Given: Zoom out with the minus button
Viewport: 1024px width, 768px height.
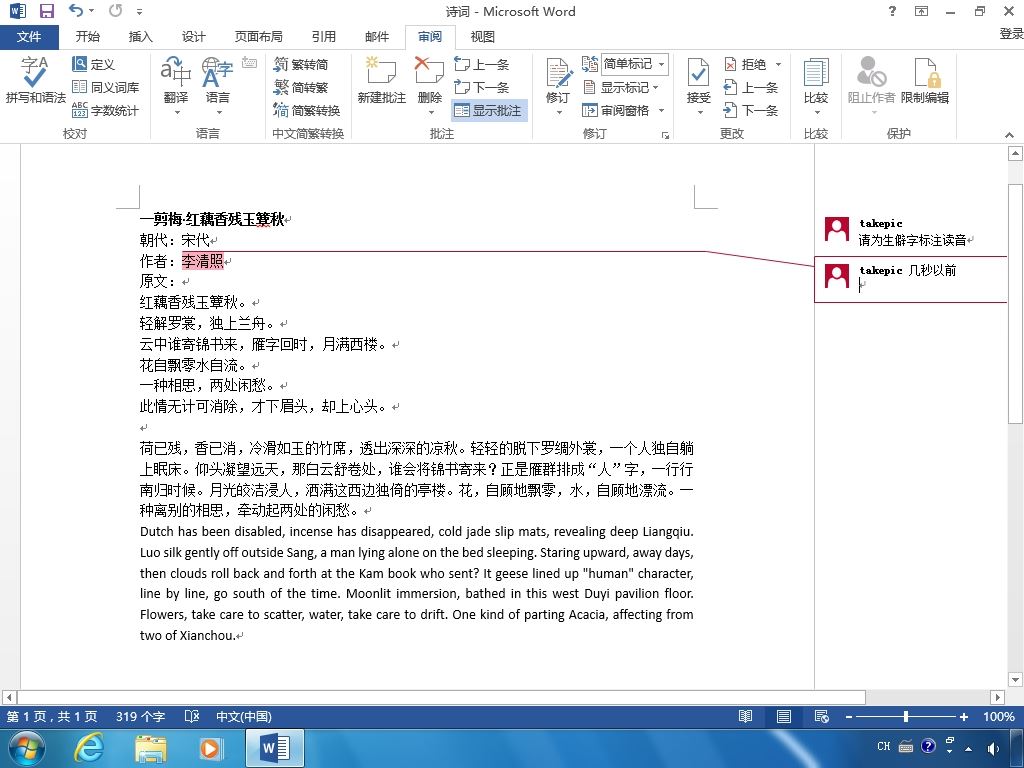Looking at the screenshot, I should (x=849, y=716).
